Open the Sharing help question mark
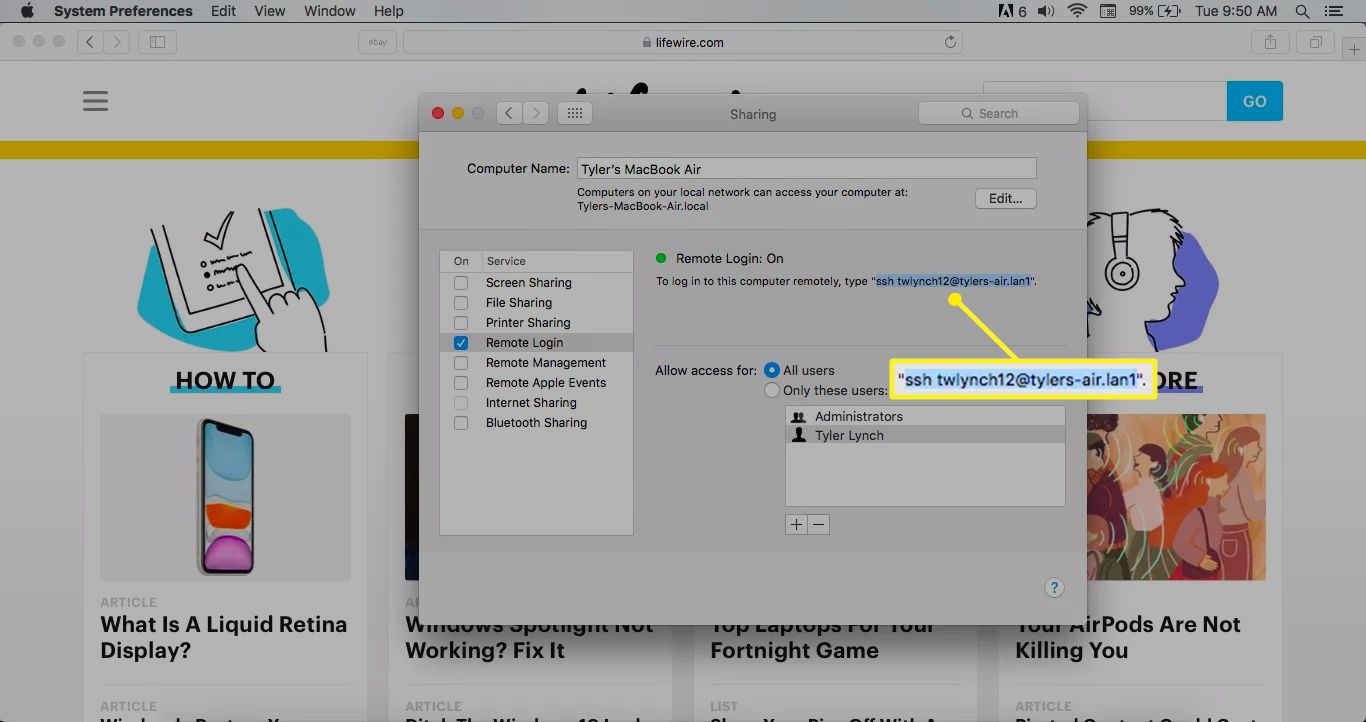The height and width of the screenshot is (722, 1366). click(1054, 588)
